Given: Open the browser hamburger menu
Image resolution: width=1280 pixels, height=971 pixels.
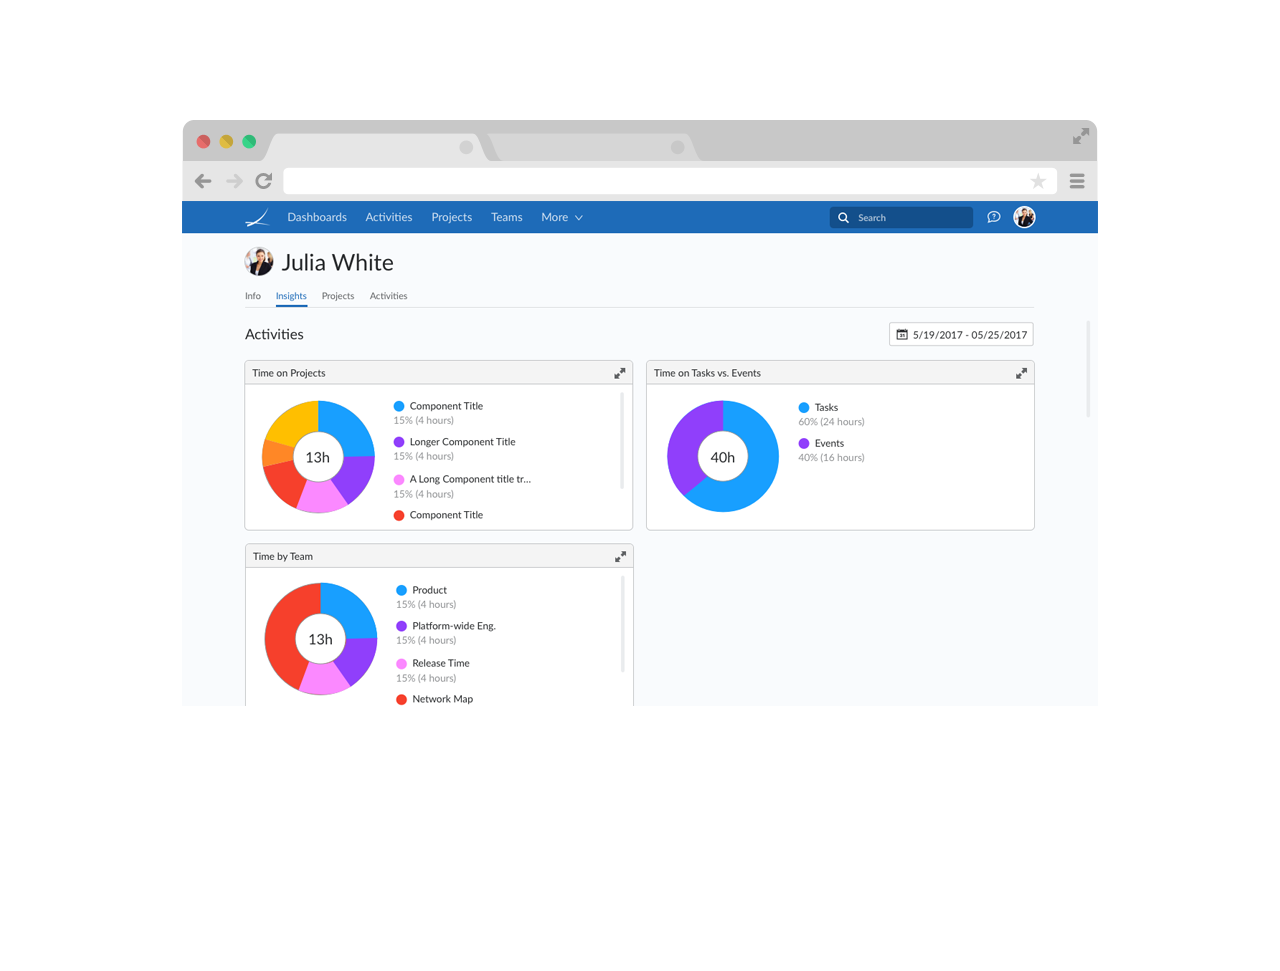Looking at the screenshot, I should [x=1077, y=181].
